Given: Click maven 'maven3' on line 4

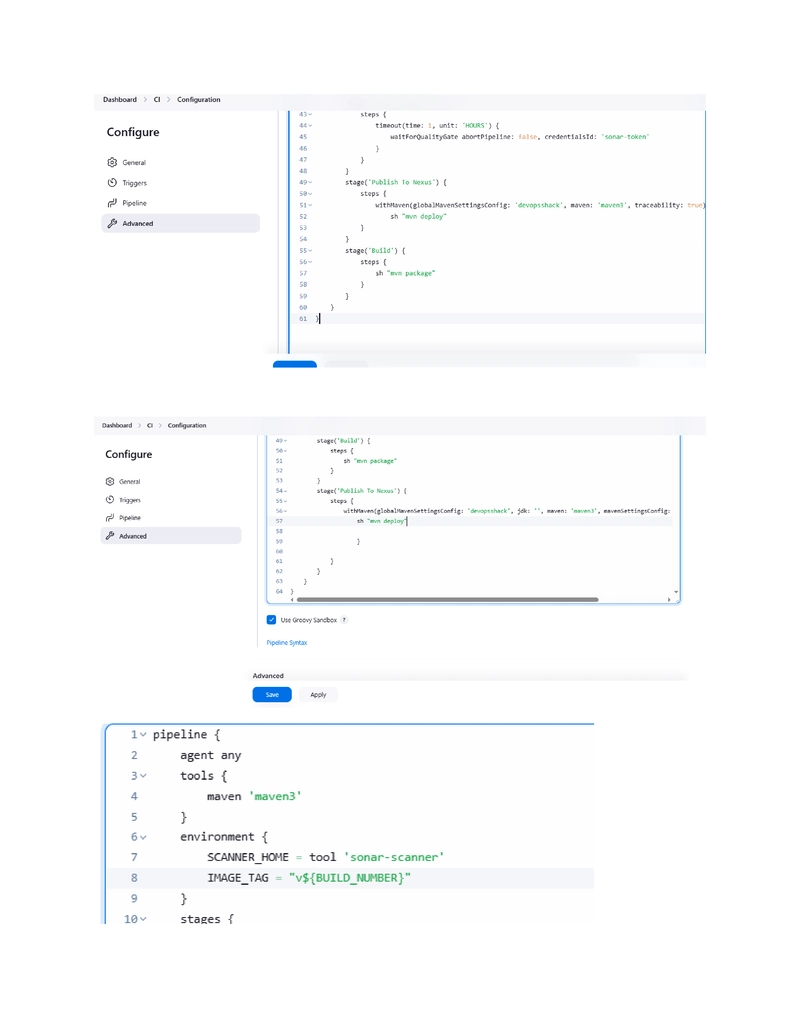Looking at the screenshot, I should 254,797.
